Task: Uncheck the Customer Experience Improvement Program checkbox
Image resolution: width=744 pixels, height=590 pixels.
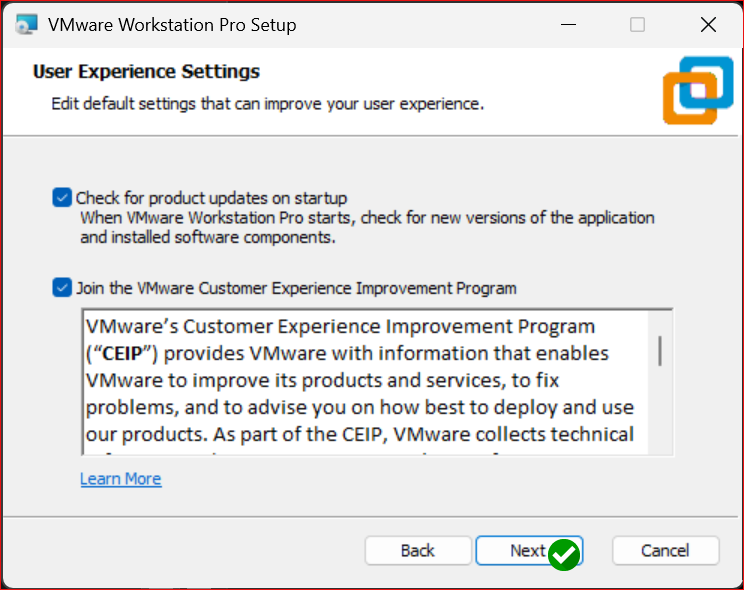Action: click(x=62, y=288)
